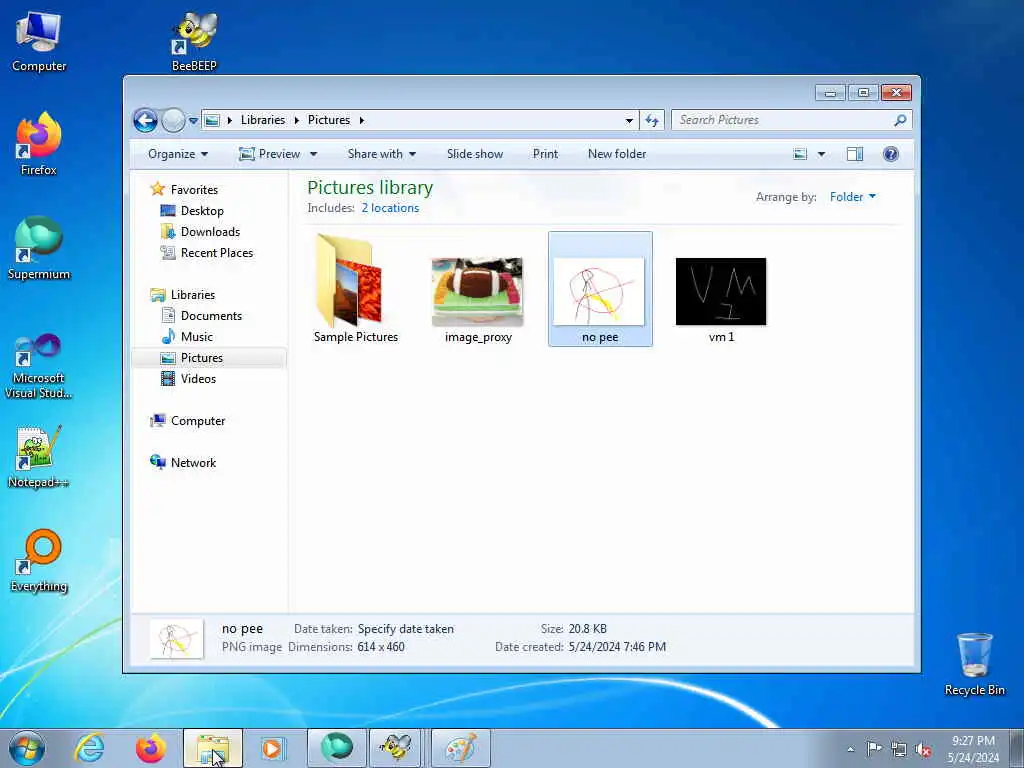The width and height of the screenshot is (1024, 768).
Task: Create a New folder
Action: coord(616,154)
